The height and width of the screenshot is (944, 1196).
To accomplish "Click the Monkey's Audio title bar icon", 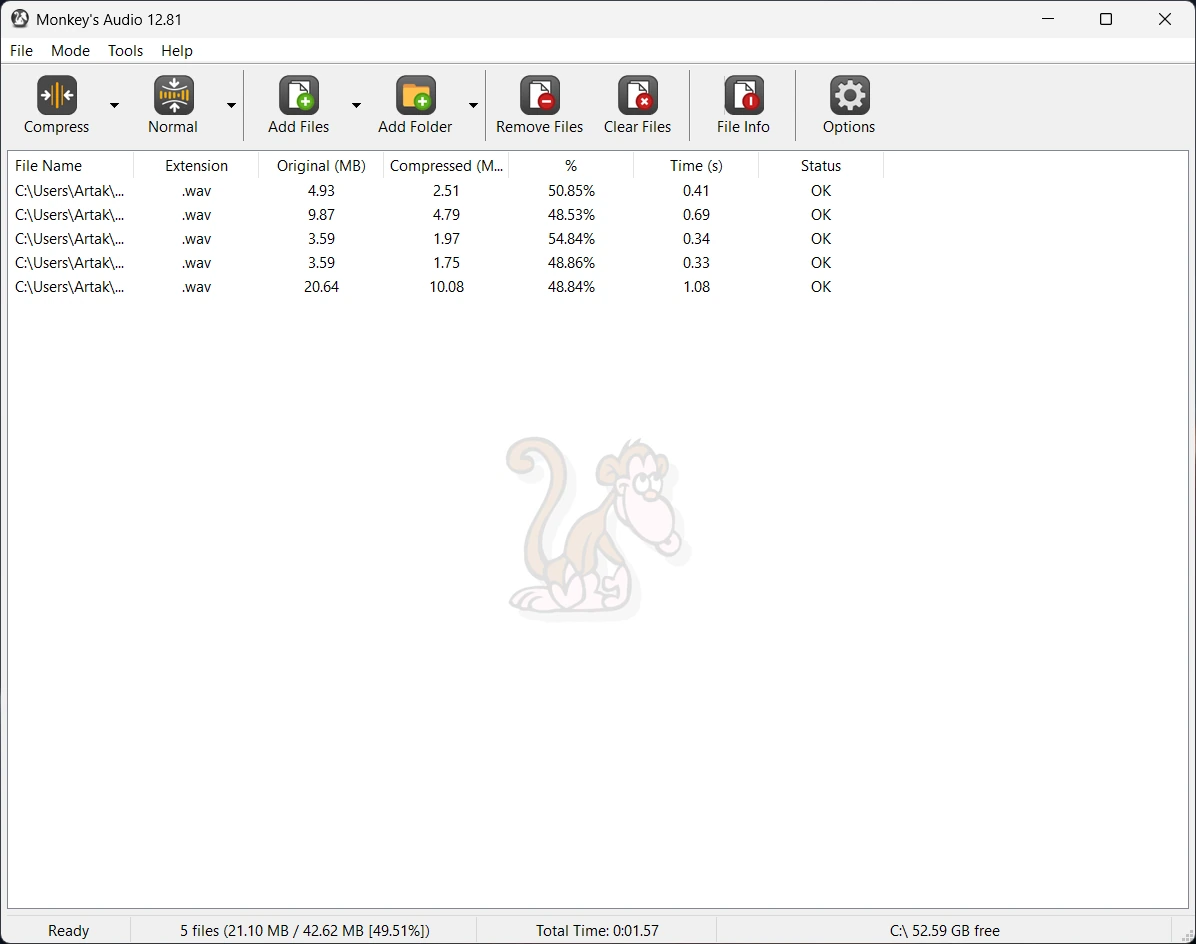I will coord(20,19).
